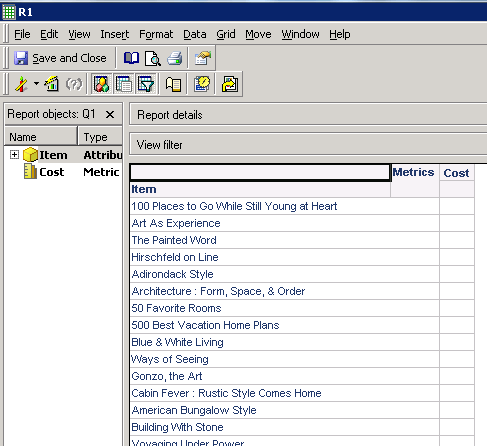The height and width of the screenshot is (446, 487).
Task: Click the run report lightning chart icon
Action: (52, 84)
